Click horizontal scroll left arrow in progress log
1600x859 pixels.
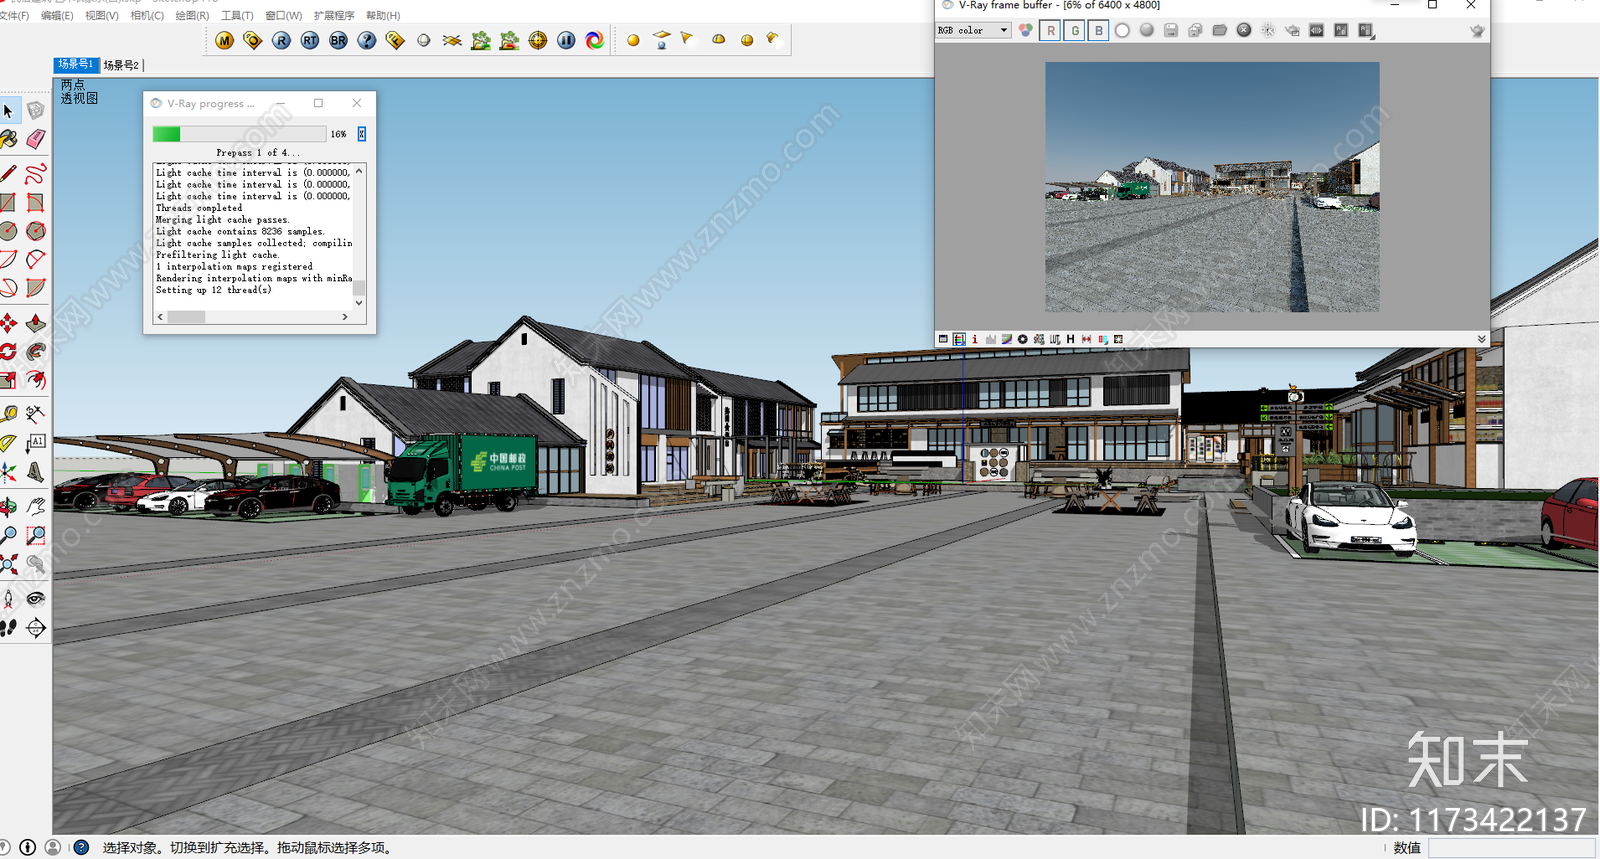point(160,317)
